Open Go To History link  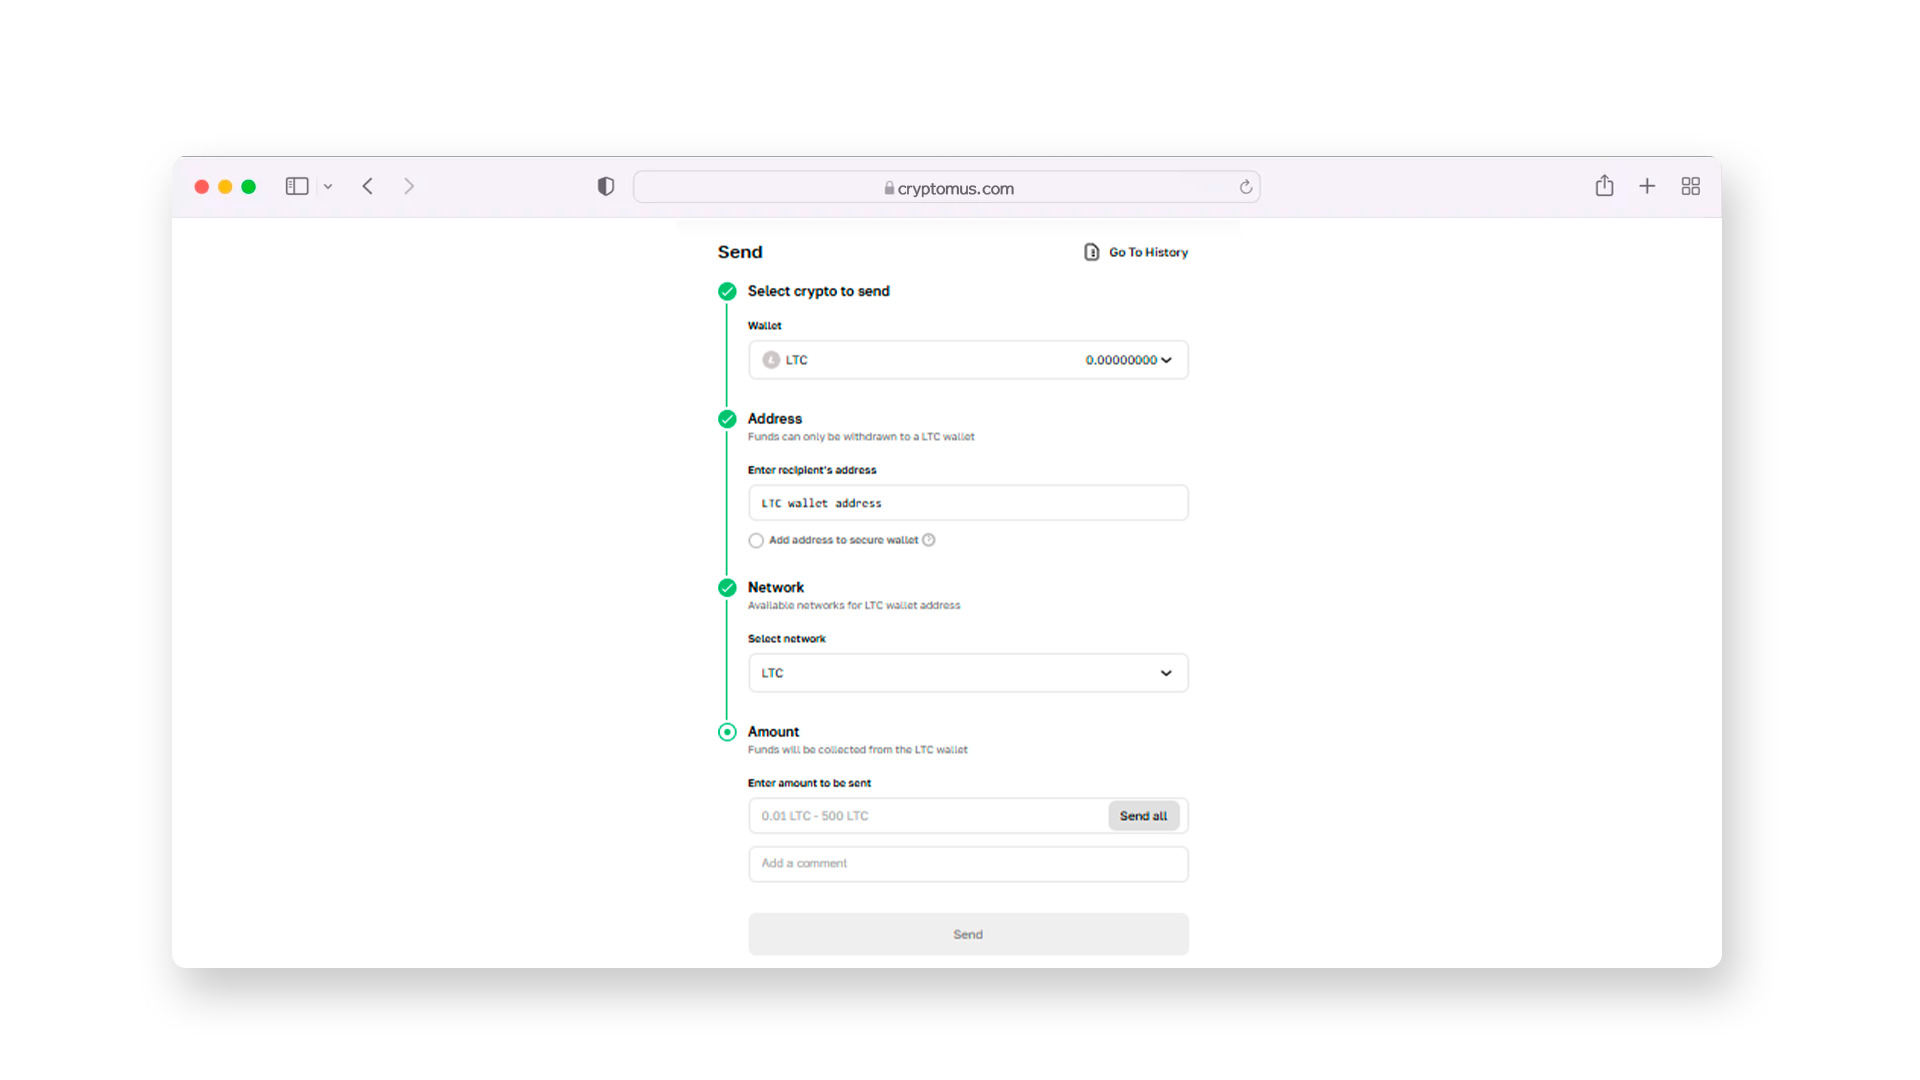[1148, 252]
